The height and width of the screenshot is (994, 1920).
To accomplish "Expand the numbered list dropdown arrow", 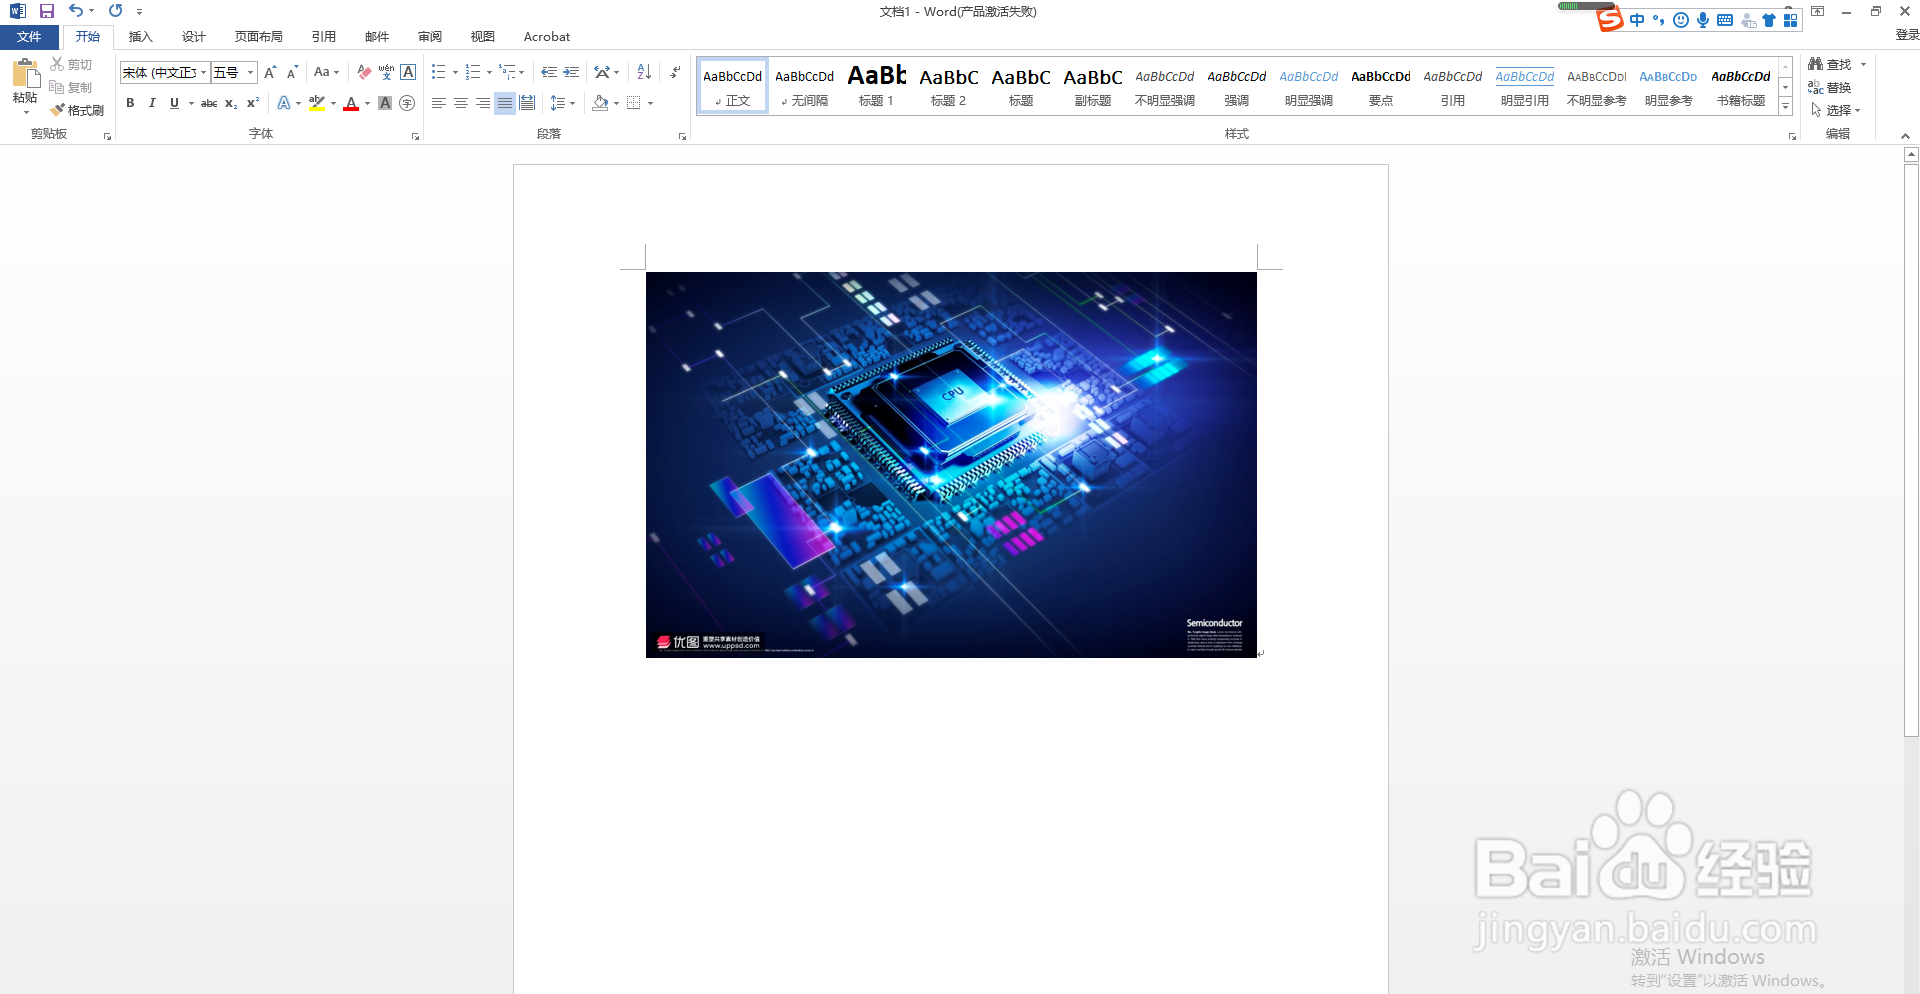I will pyautogui.click(x=489, y=72).
